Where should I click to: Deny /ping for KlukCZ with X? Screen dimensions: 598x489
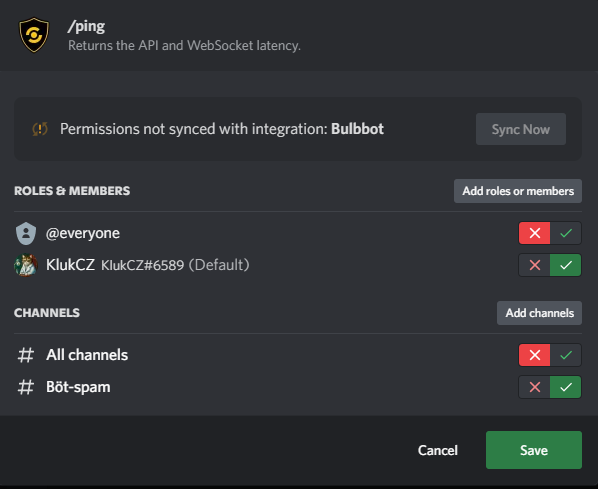[x=534, y=265]
